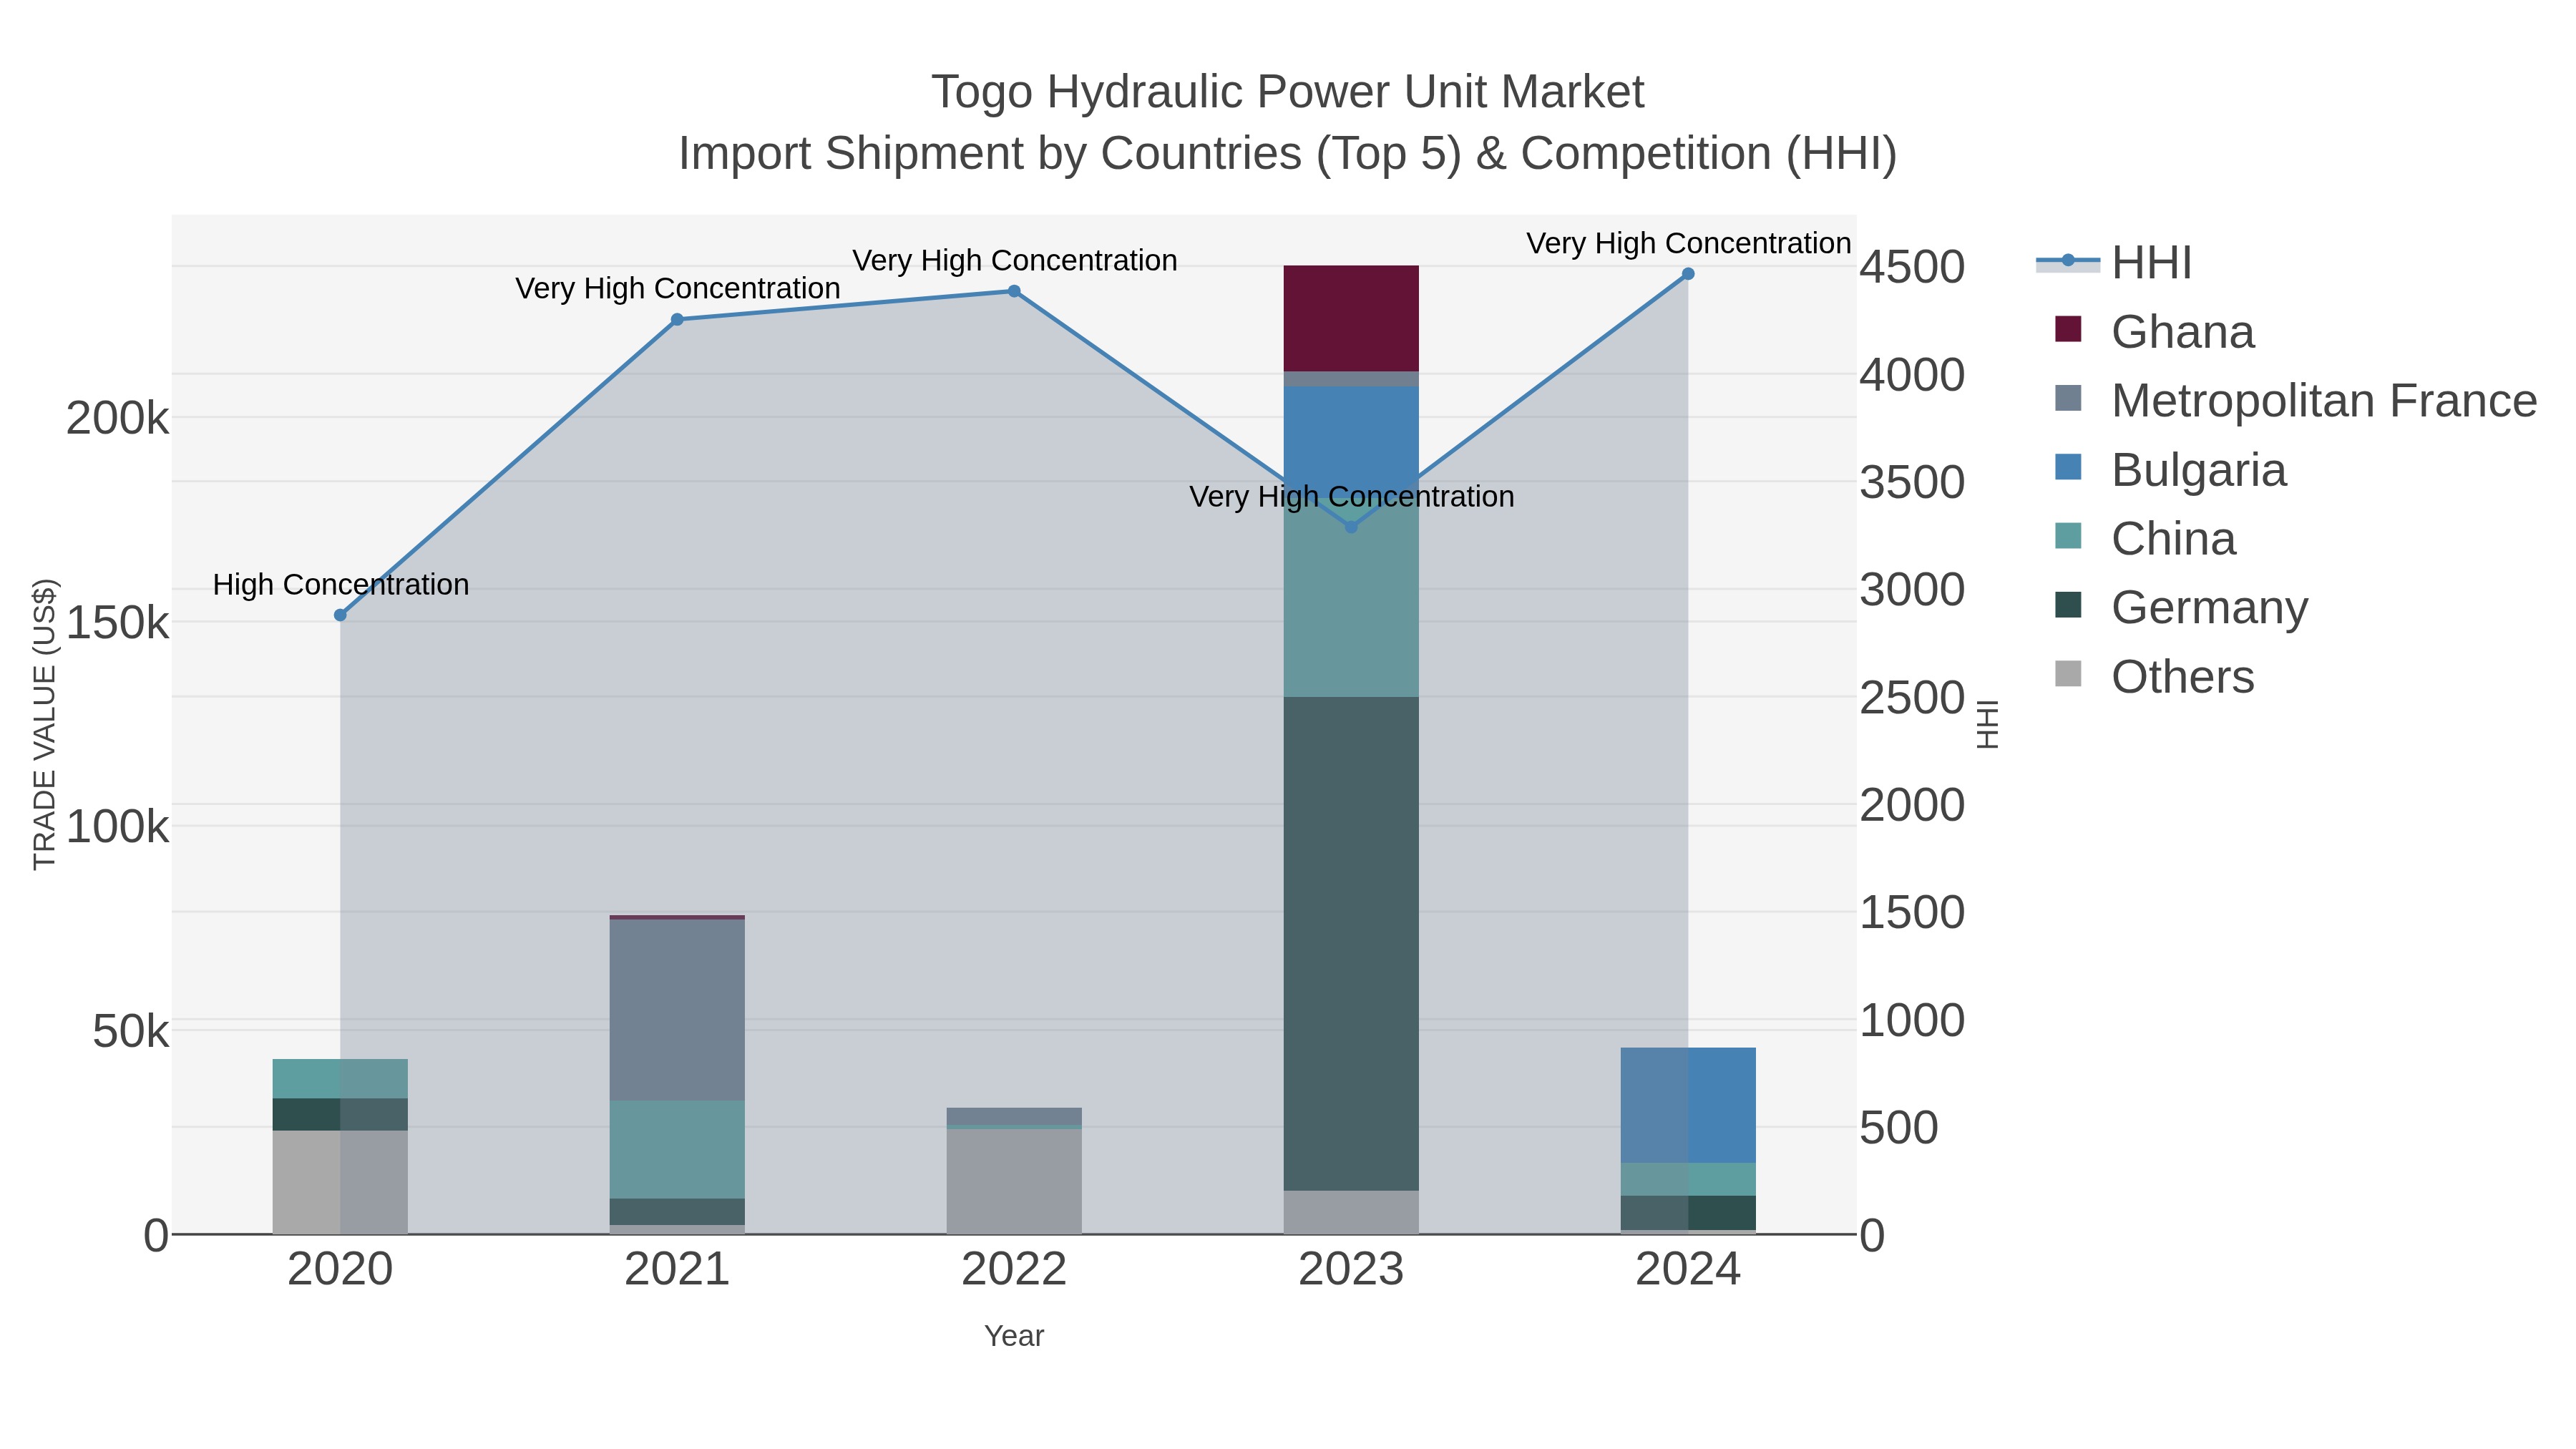Screen dimensions: 2576x1449
Task: Toggle the Others legend entry
Action: 2154,676
